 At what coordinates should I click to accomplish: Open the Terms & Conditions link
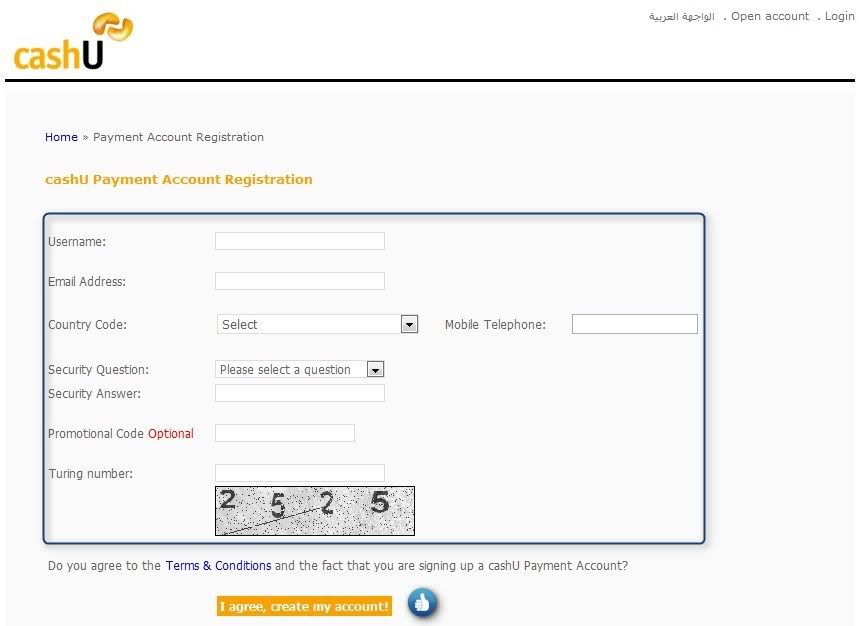(x=218, y=565)
